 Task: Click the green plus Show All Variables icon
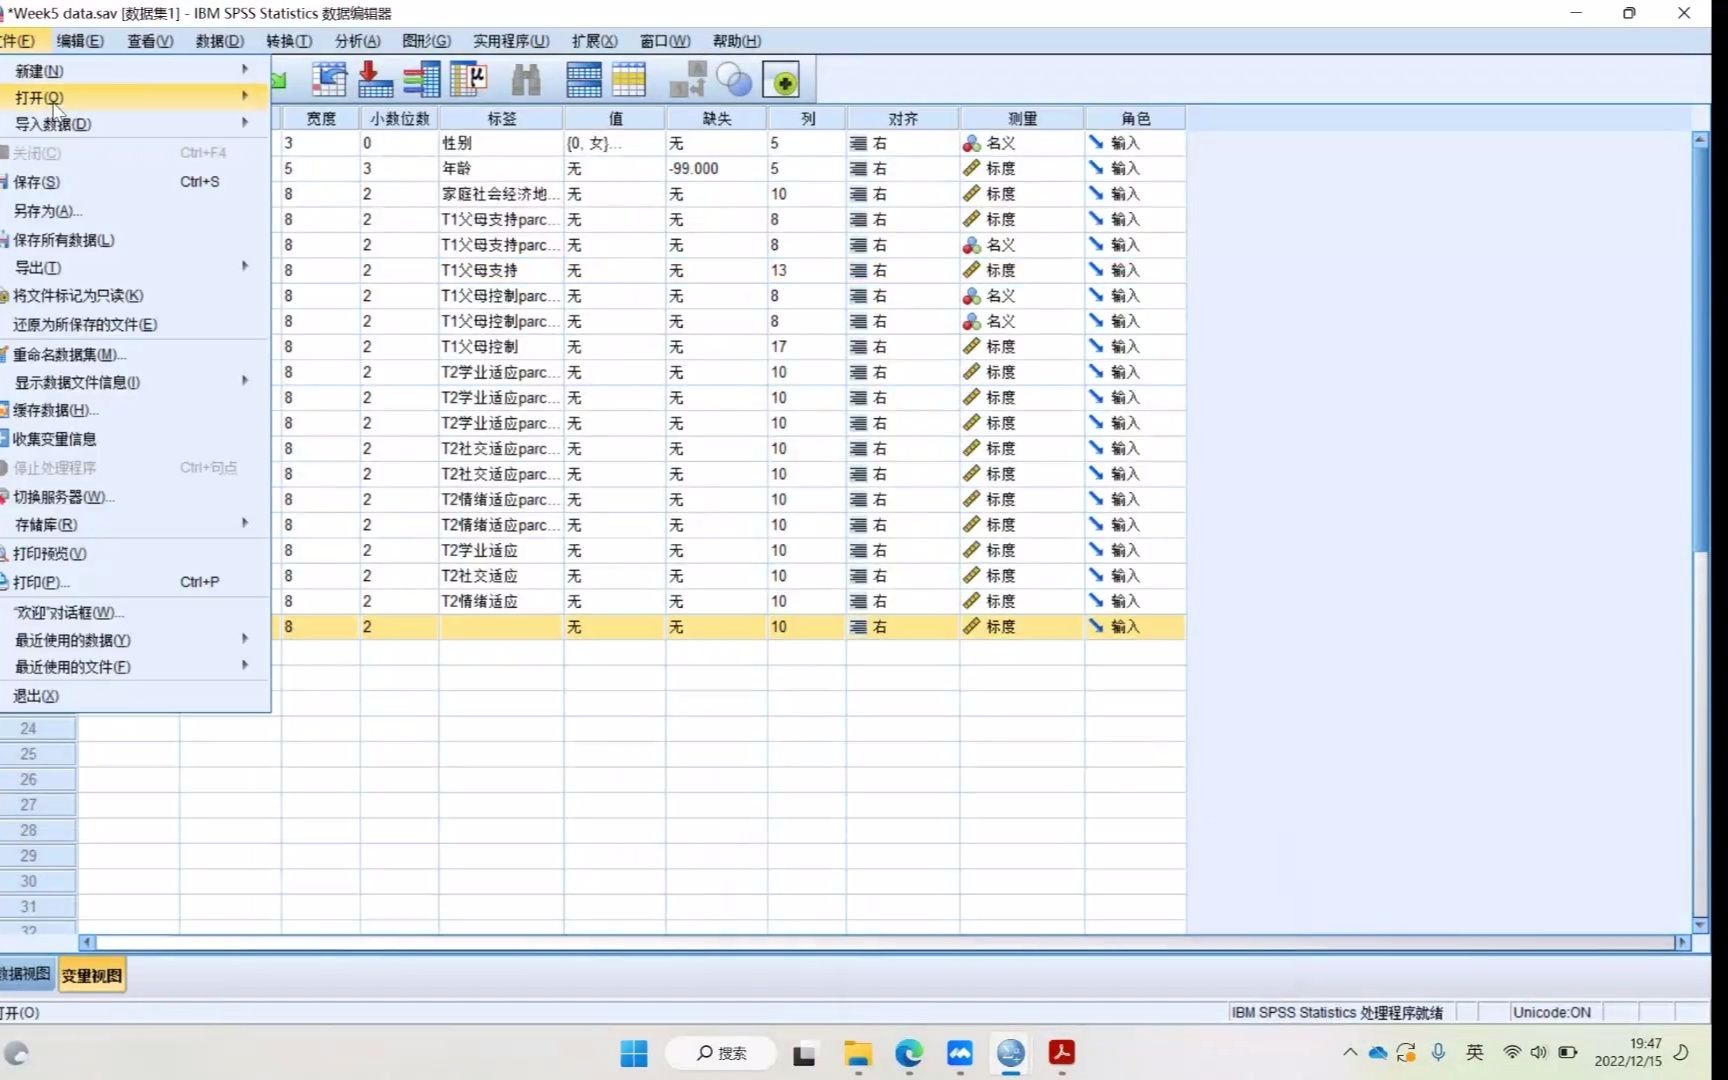click(x=781, y=80)
